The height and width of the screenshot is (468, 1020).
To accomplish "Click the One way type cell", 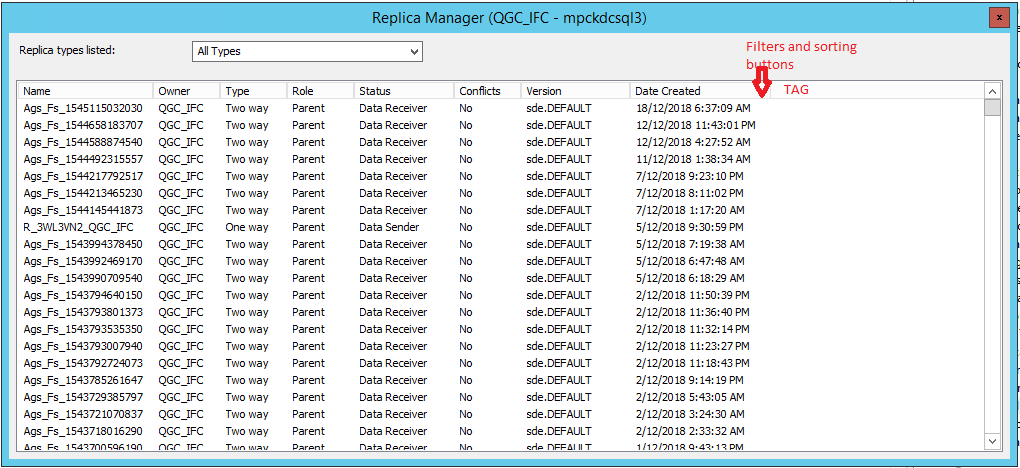I will click(247, 227).
